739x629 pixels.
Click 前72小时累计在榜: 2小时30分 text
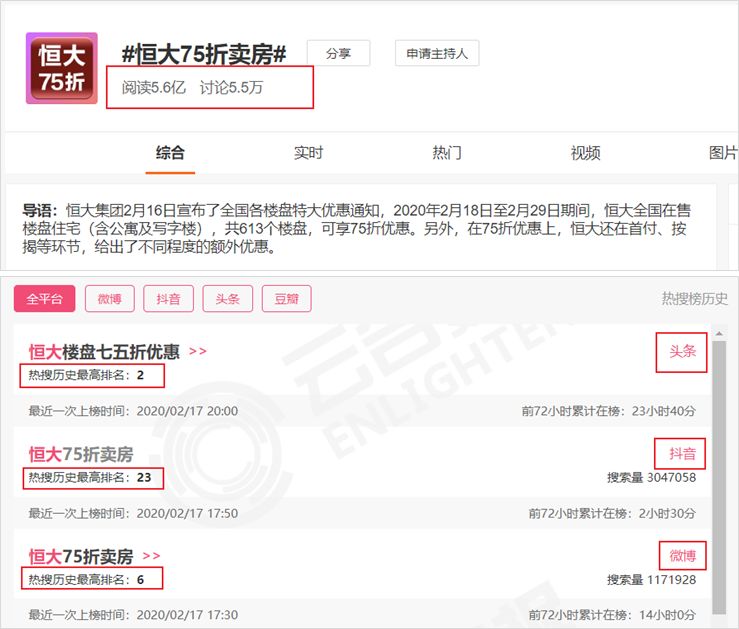coord(612,513)
